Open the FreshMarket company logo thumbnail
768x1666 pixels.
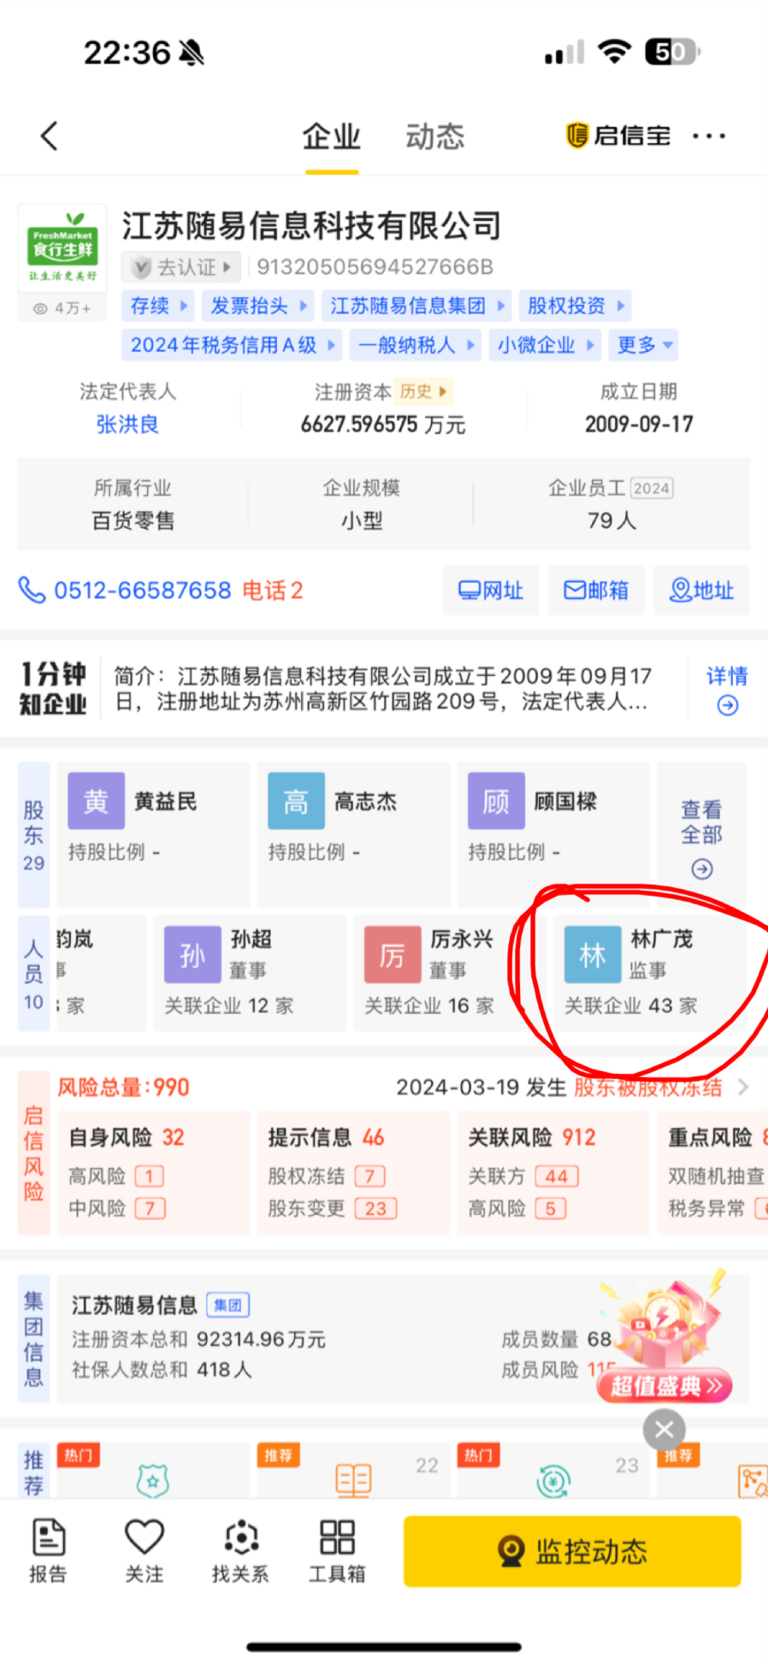click(x=62, y=249)
